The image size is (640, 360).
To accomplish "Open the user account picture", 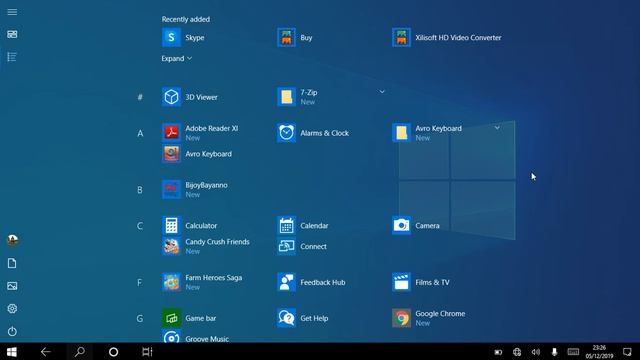I will point(12,240).
